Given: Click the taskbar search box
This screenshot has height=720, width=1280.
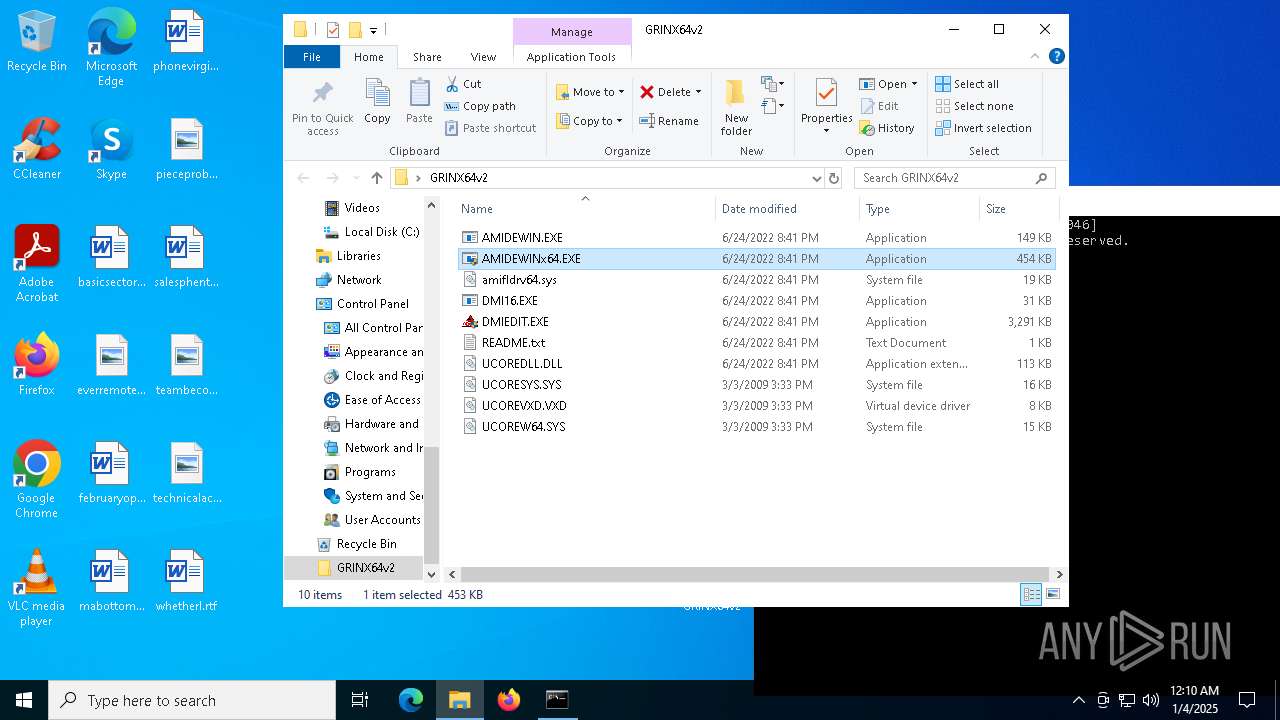Looking at the screenshot, I should tap(192, 700).
